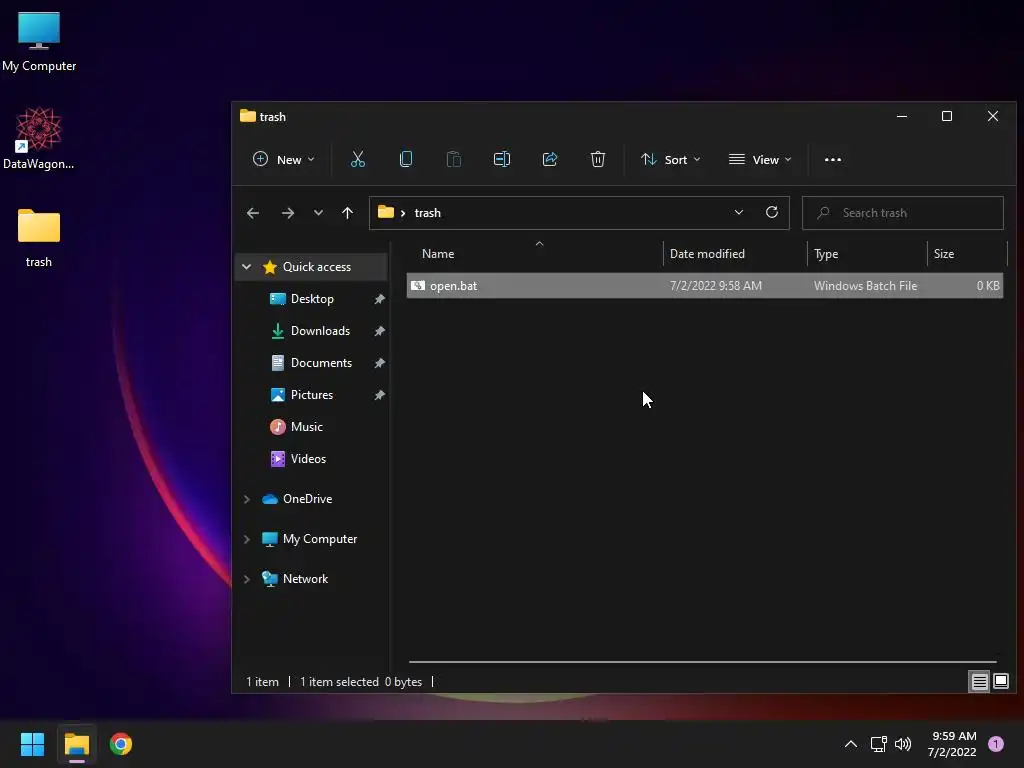Image resolution: width=1024 pixels, height=768 pixels.
Task: Select trash folder on desktop
Action: [x=39, y=238]
